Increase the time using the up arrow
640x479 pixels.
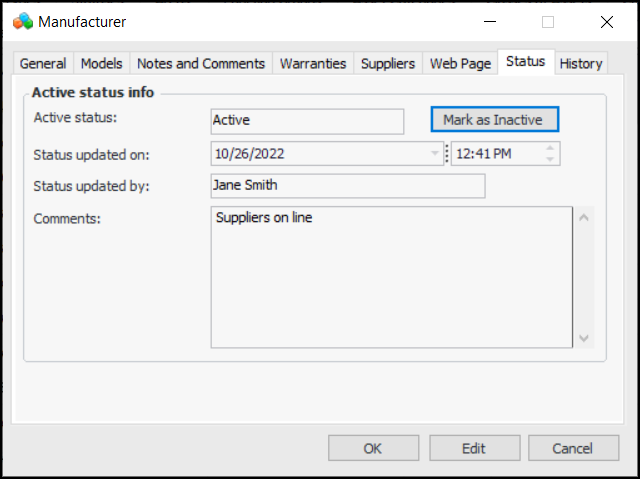tap(550, 149)
